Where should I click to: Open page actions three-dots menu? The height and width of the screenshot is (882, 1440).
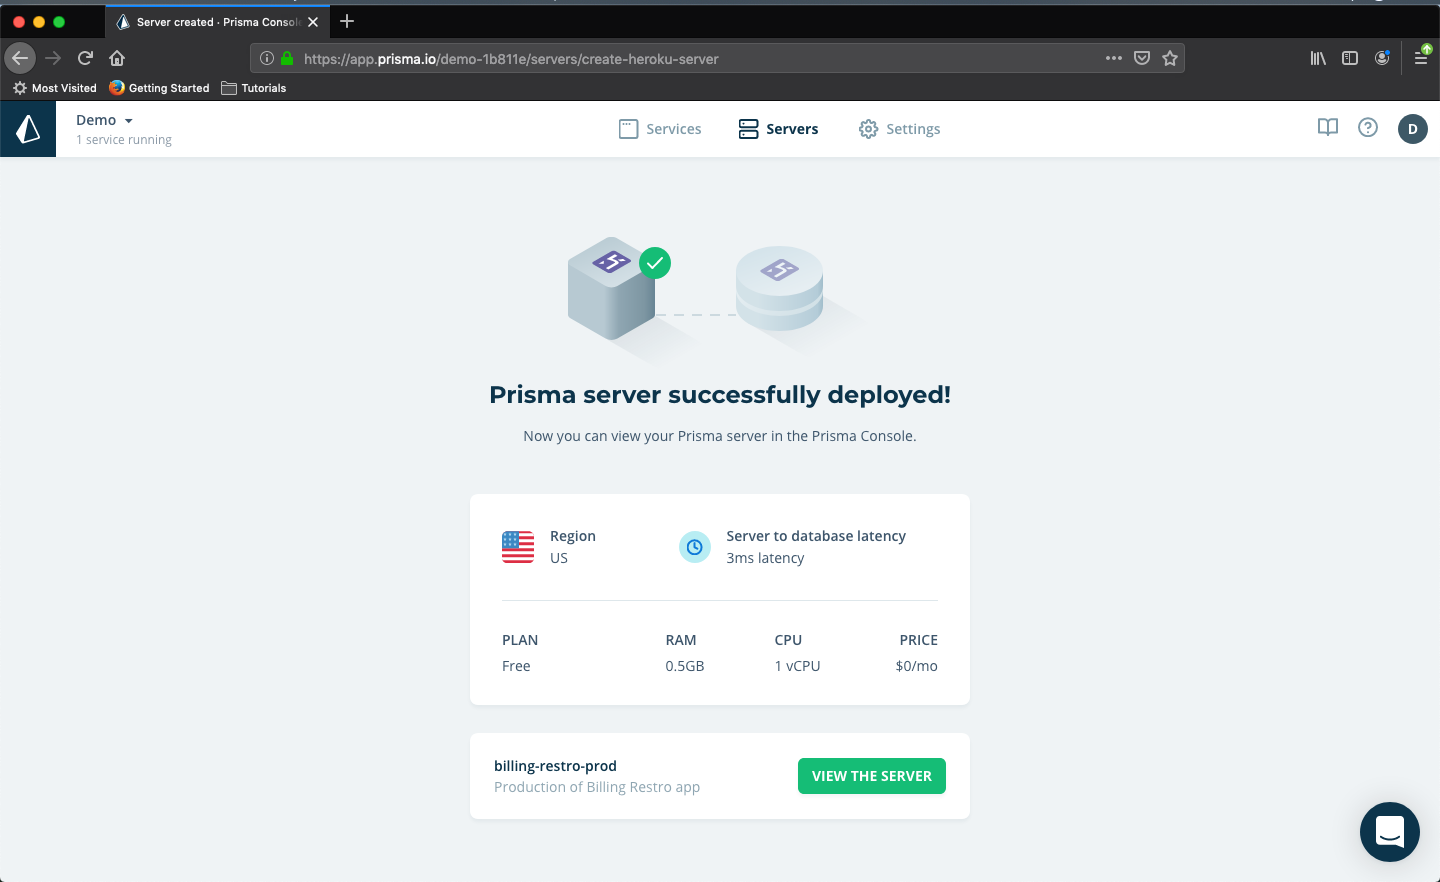[1114, 58]
